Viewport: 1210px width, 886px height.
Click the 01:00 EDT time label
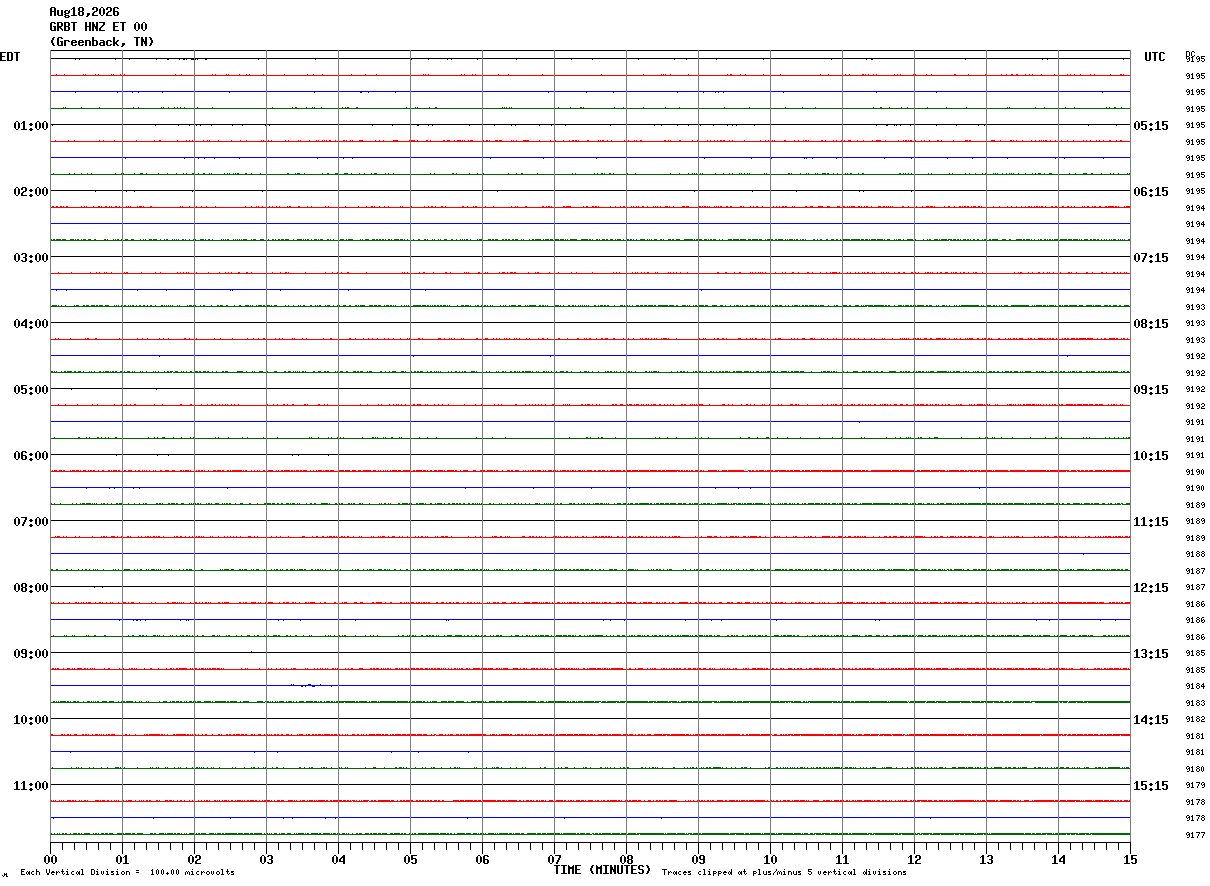31,126
